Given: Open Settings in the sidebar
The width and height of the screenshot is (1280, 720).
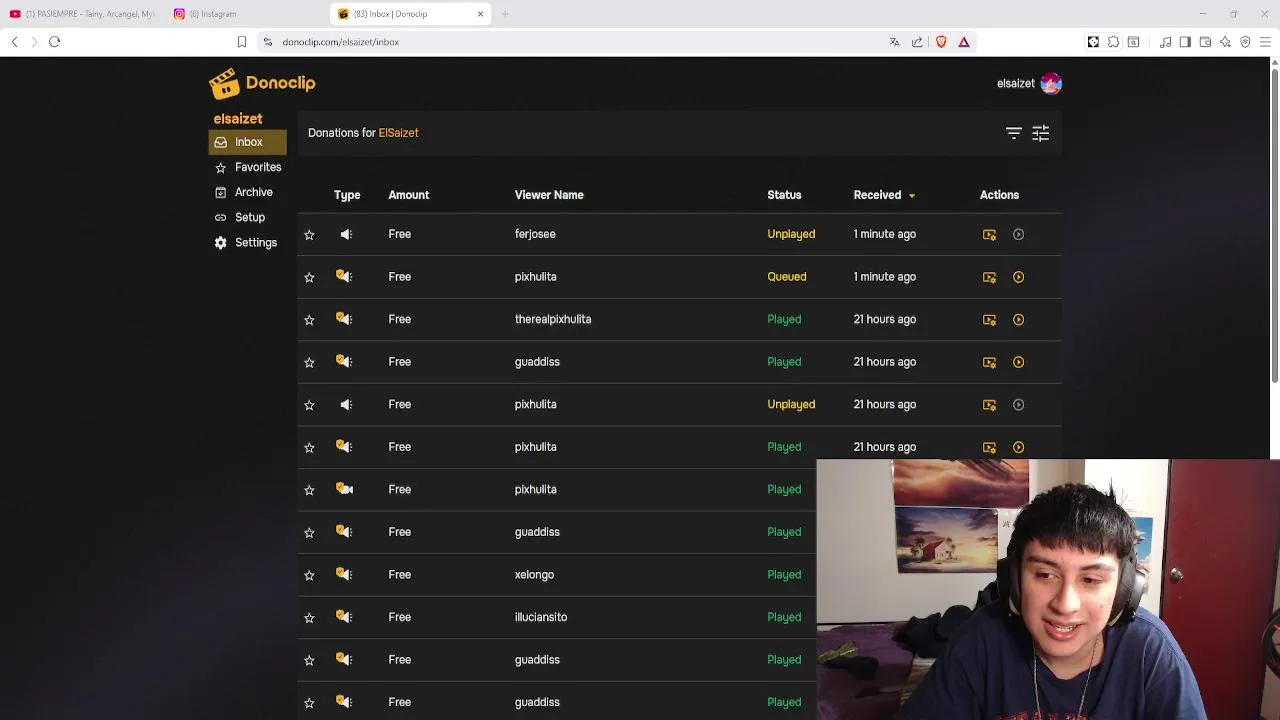Looking at the screenshot, I should pyautogui.click(x=247, y=243).
